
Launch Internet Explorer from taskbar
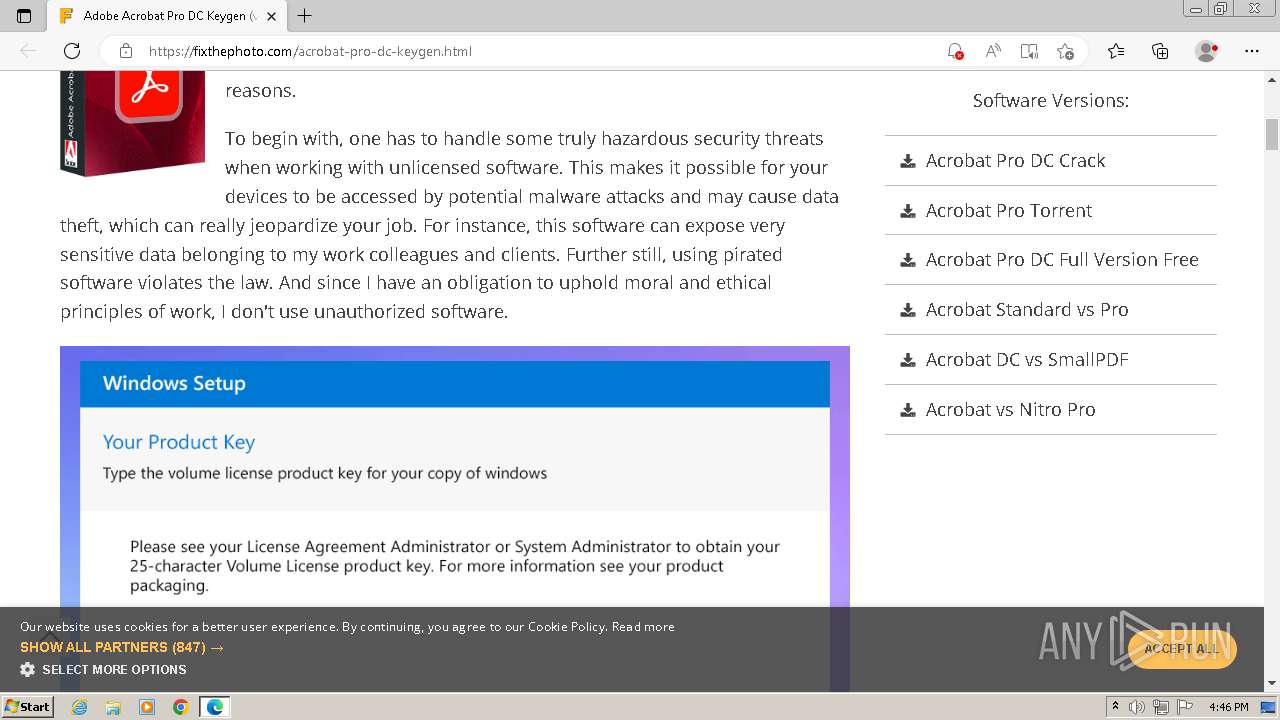pyautogui.click(x=80, y=707)
